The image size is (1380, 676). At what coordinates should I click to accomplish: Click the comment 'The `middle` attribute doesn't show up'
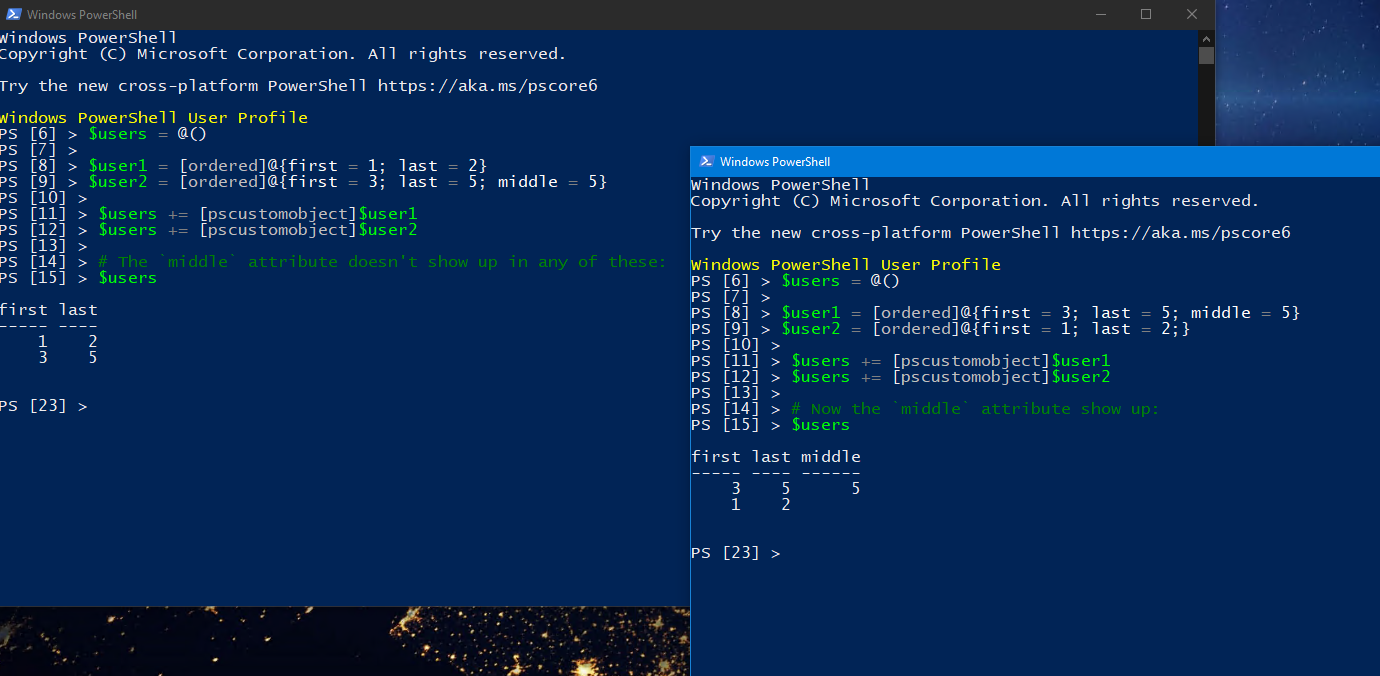point(382,262)
